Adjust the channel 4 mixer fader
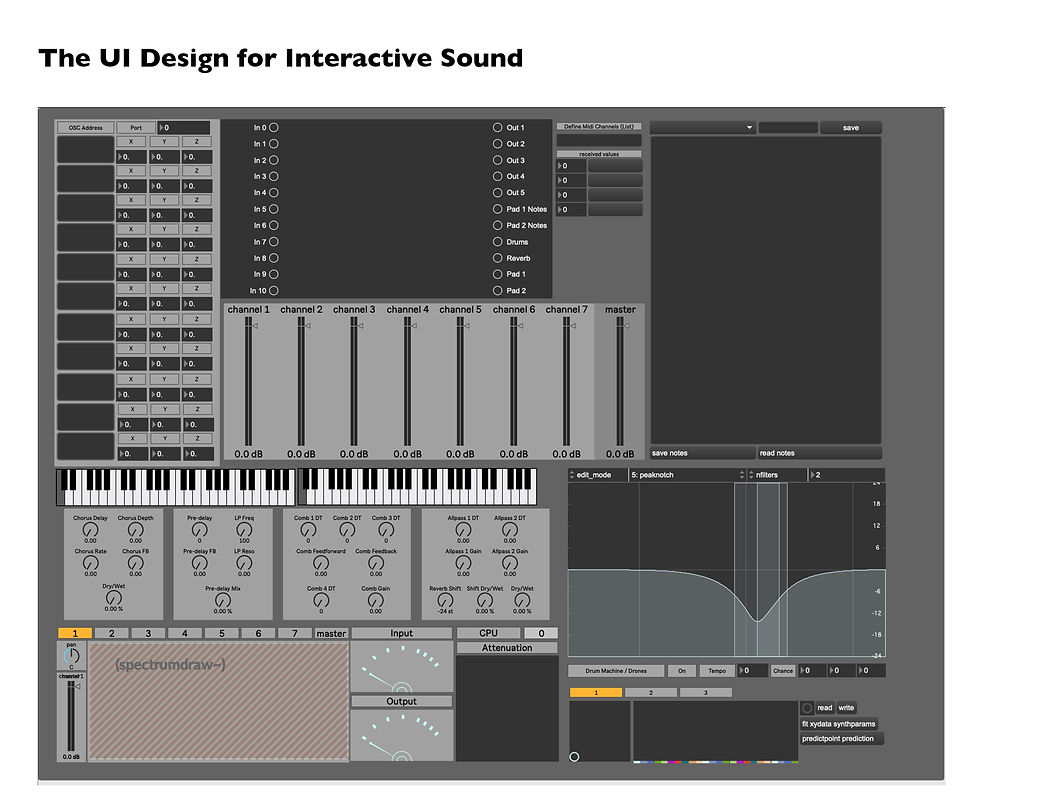Image resolution: width=1047 pixels, height=809 pixels. [x=407, y=382]
